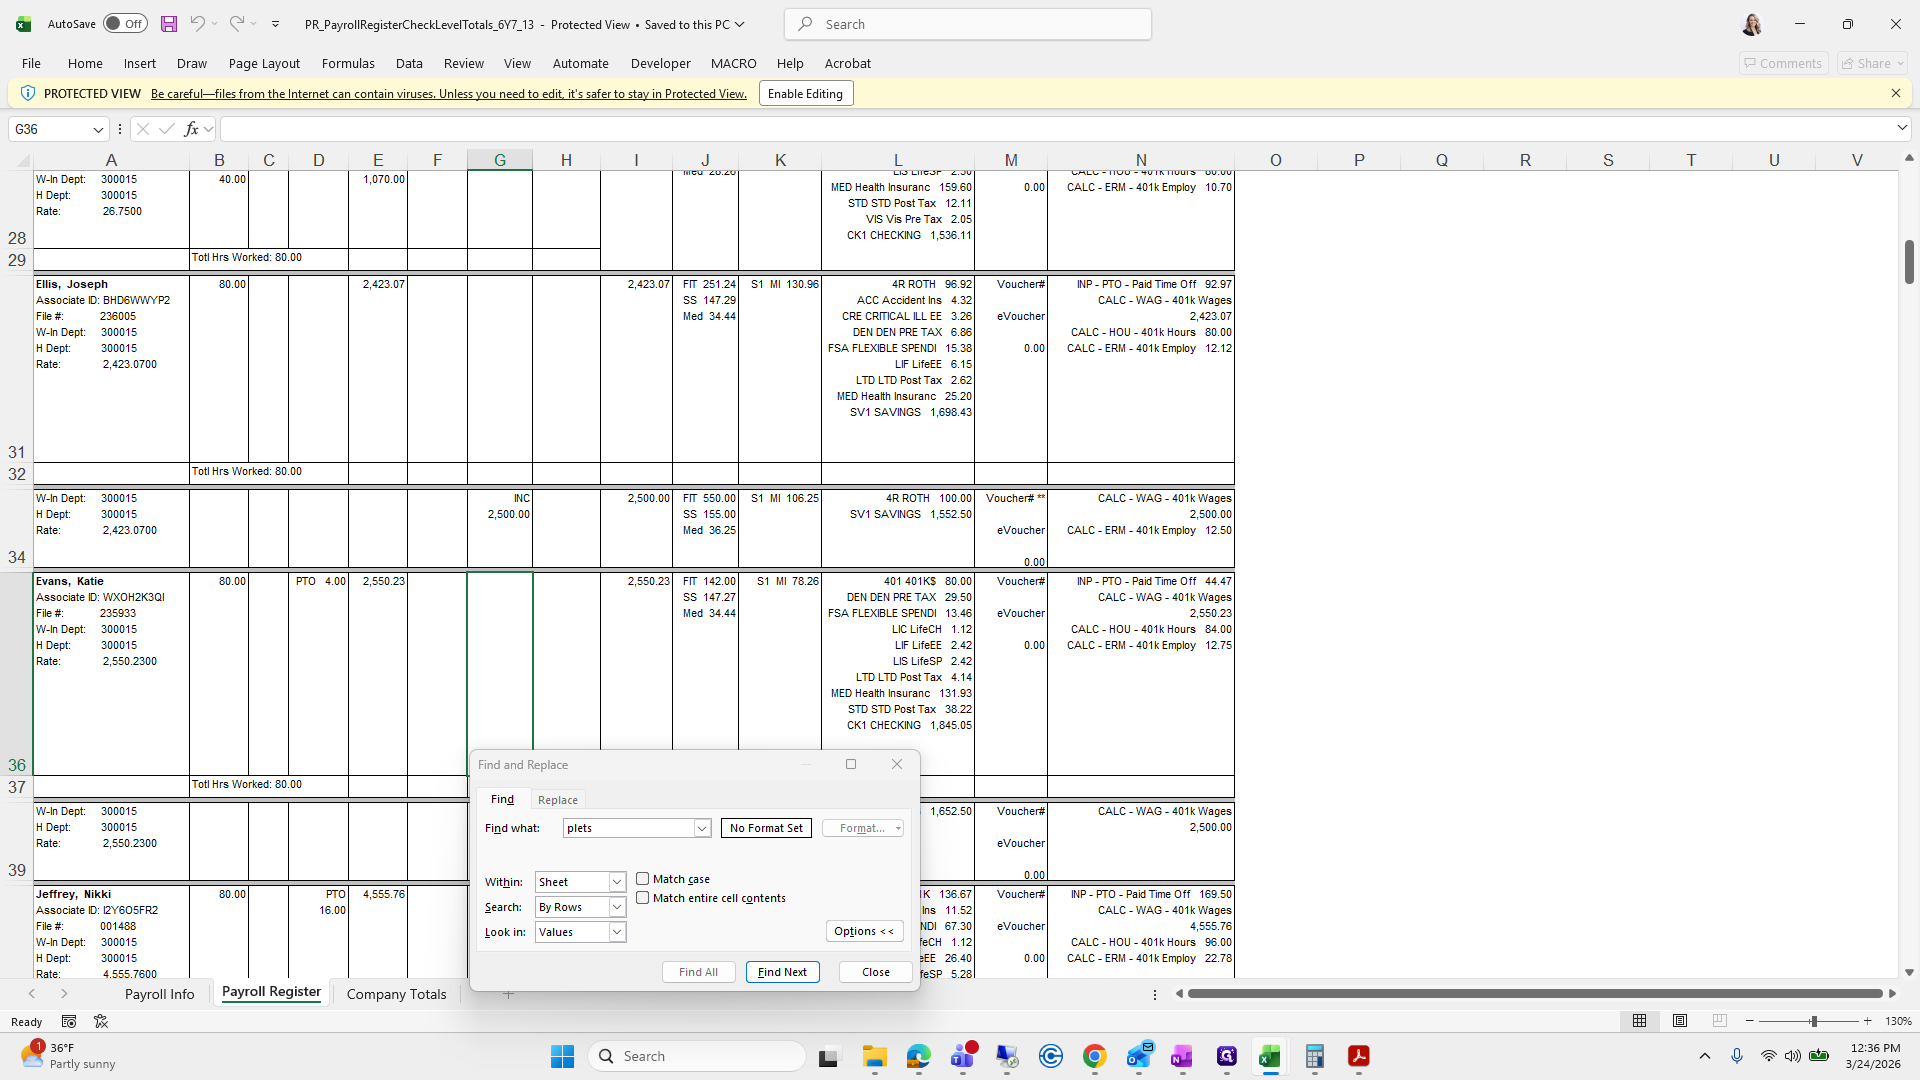Toggle the AutoSave switch
1920x1080 pixels.
click(125, 24)
